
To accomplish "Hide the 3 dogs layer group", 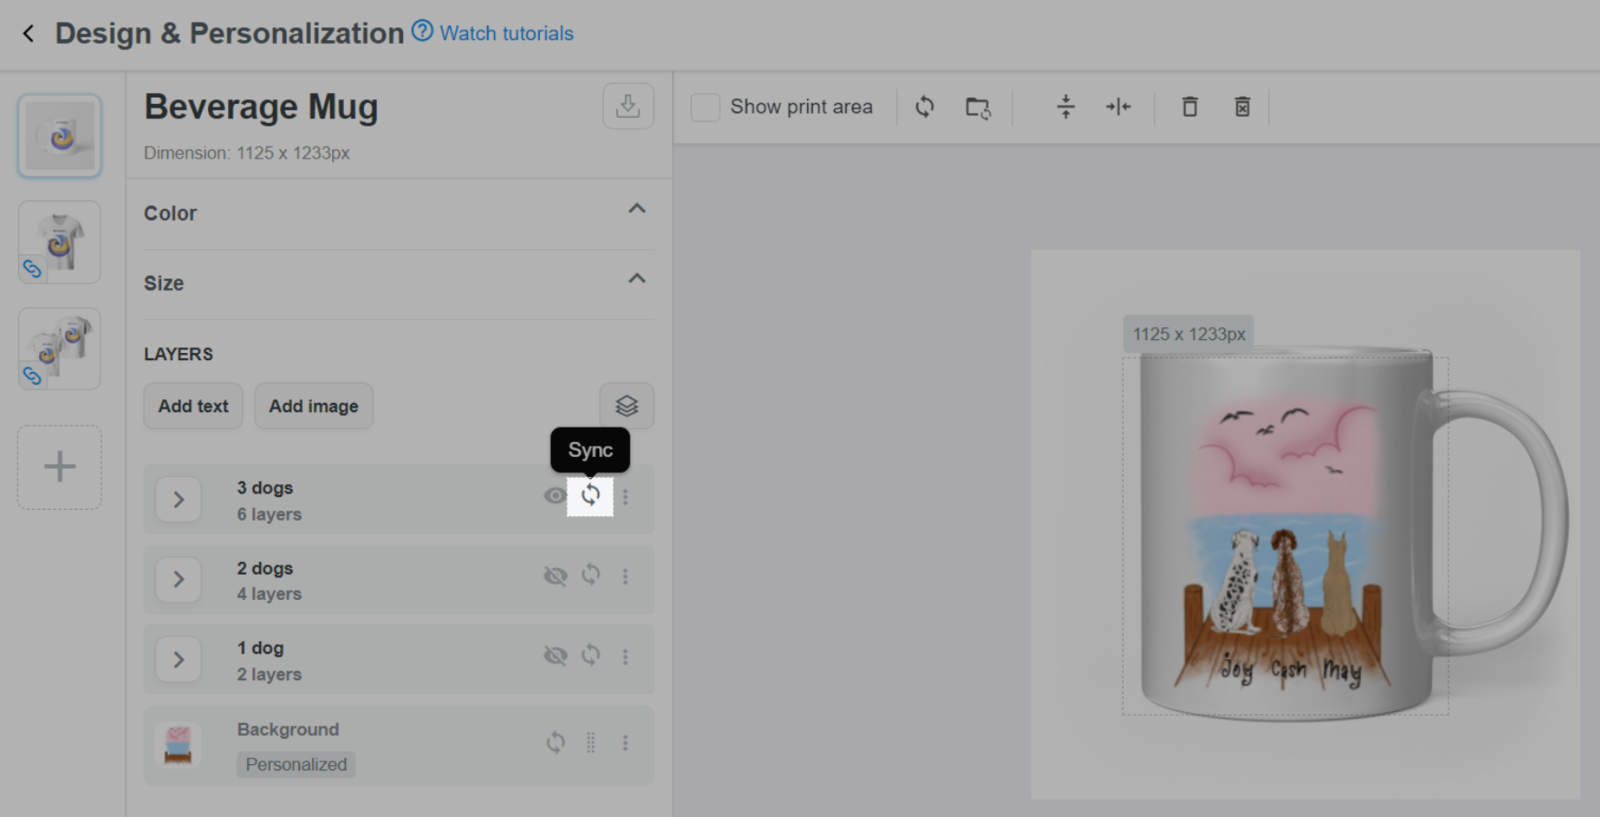I will pyautogui.click(x=555, y=496).
